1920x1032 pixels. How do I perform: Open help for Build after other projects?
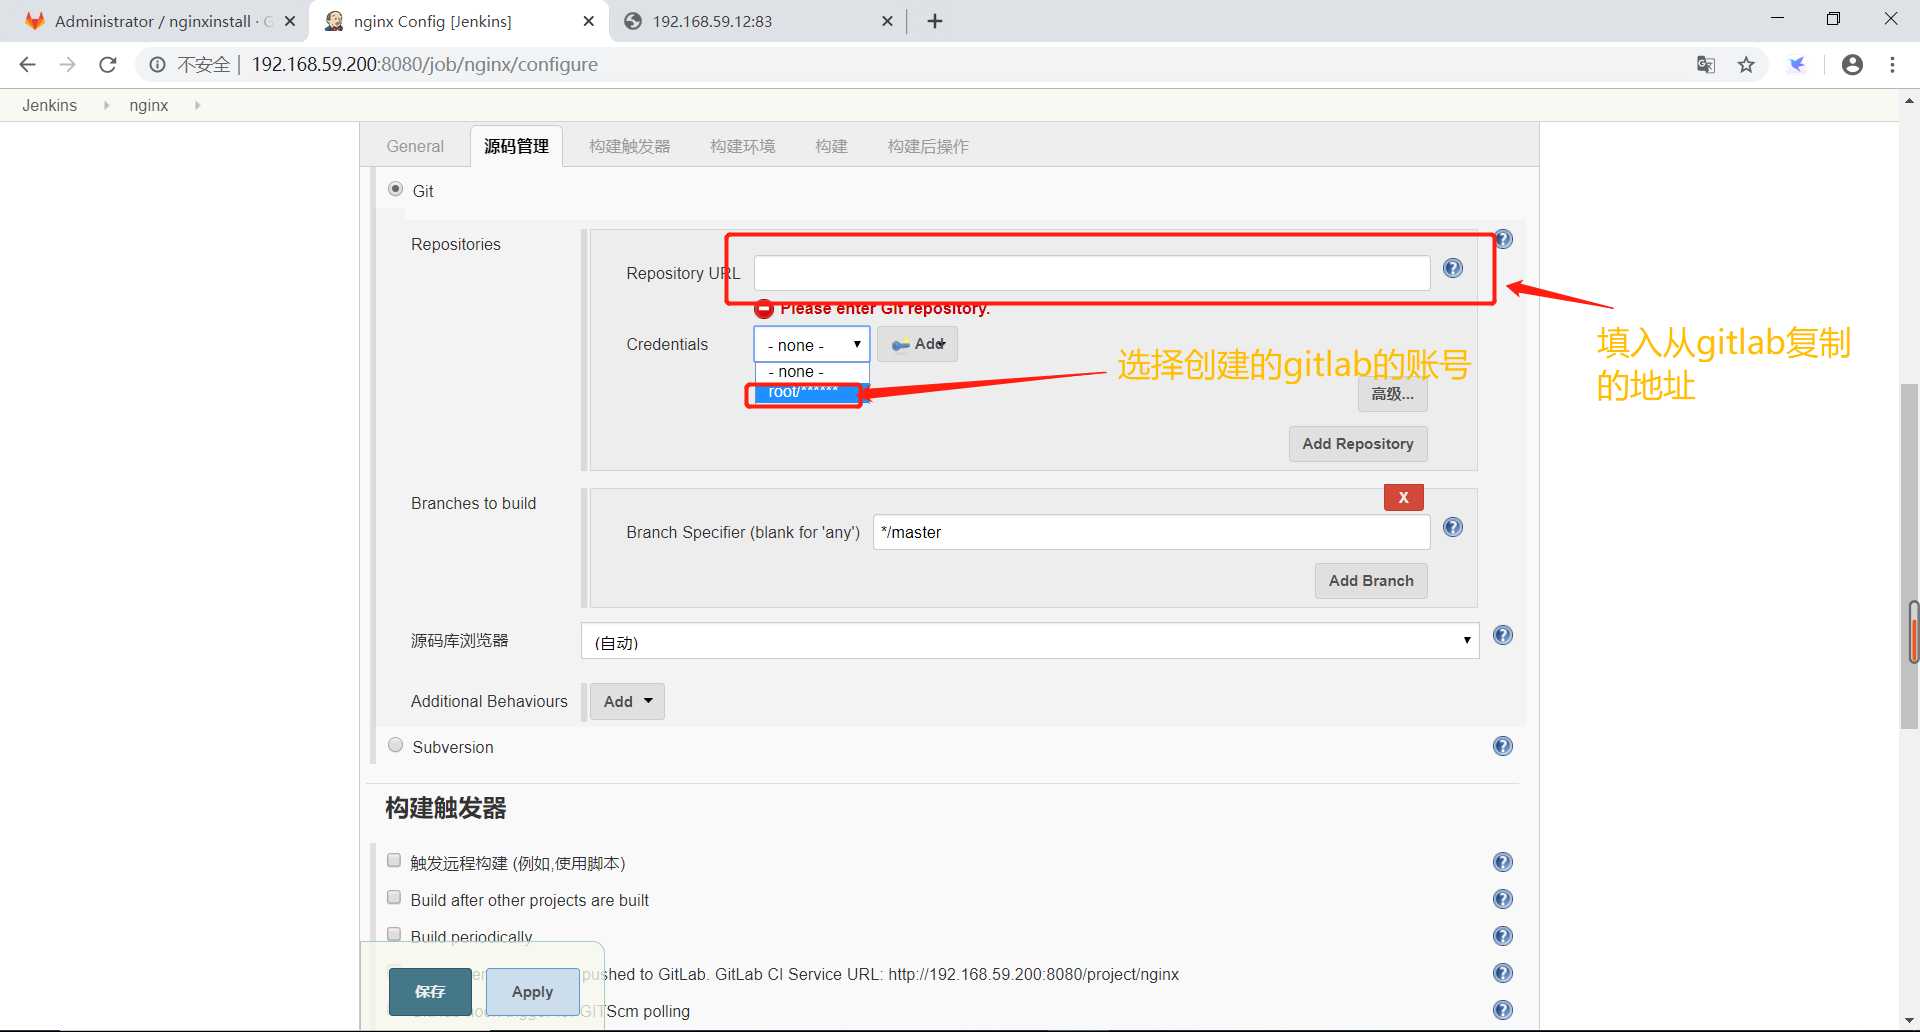1502,899
